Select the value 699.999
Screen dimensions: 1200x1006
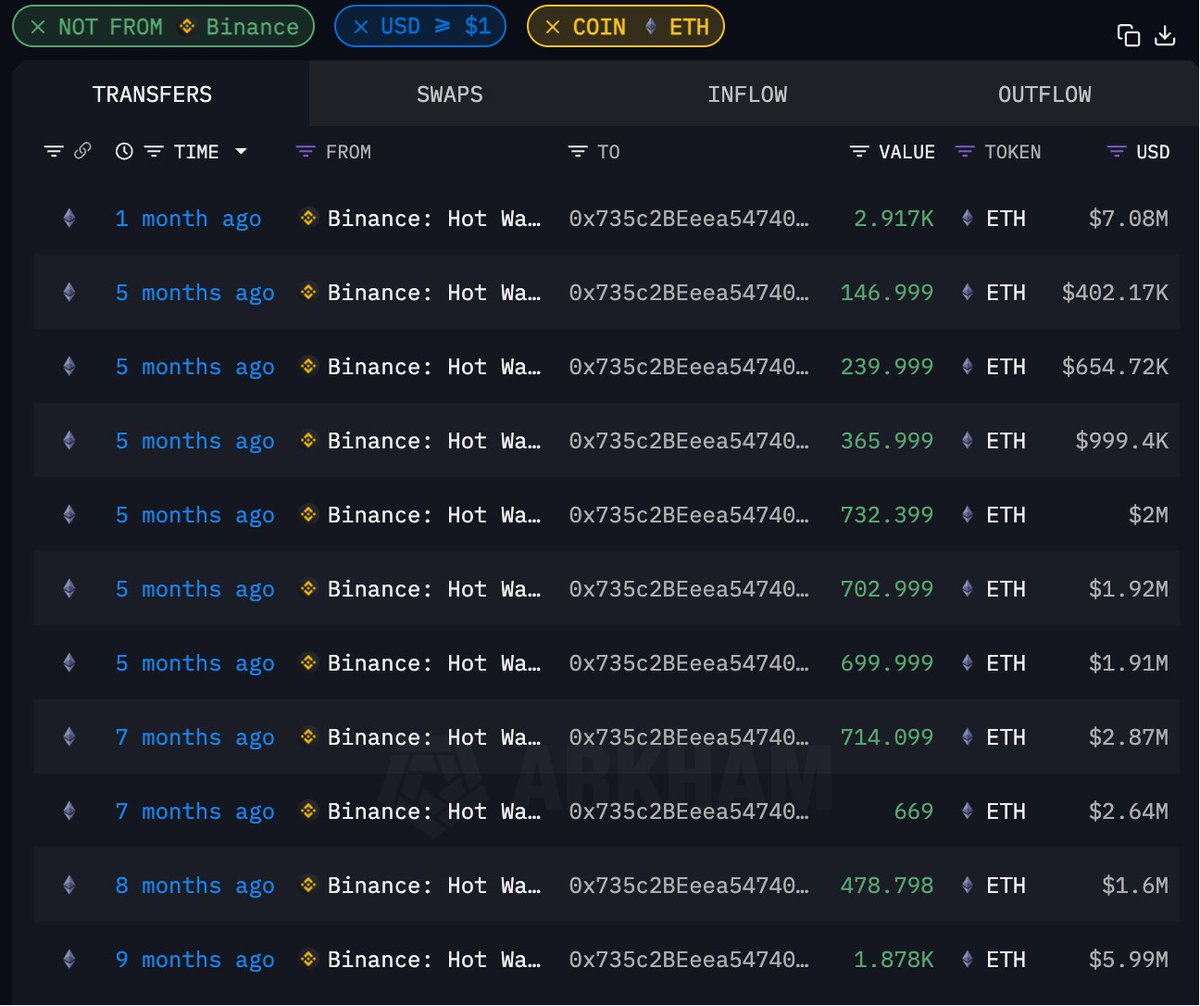click(x=887, y=662)
